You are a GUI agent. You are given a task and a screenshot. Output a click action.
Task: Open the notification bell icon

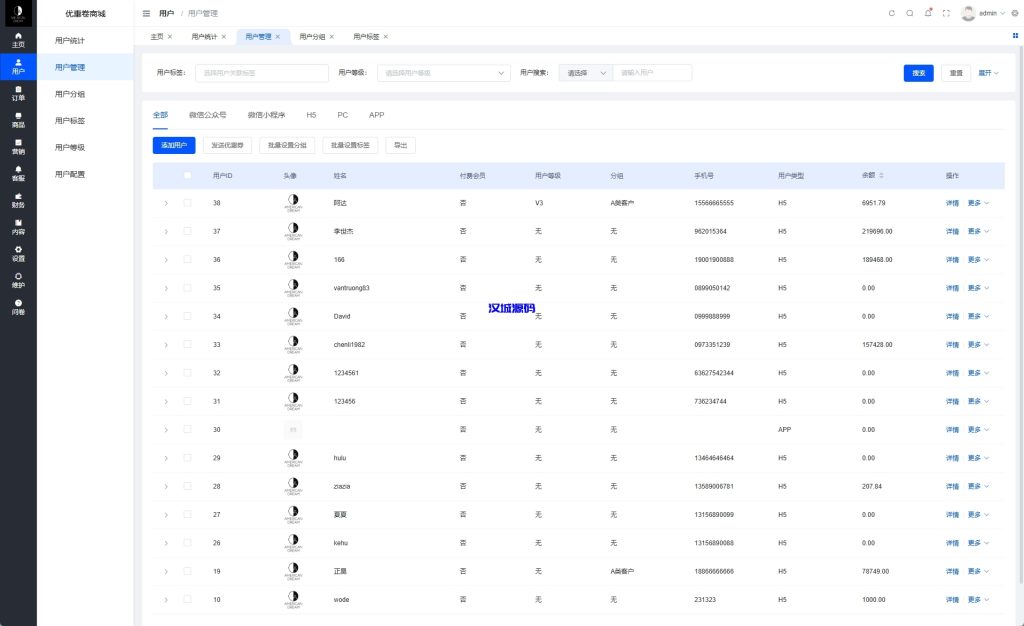pyautogui.click(x=928, y=13)
